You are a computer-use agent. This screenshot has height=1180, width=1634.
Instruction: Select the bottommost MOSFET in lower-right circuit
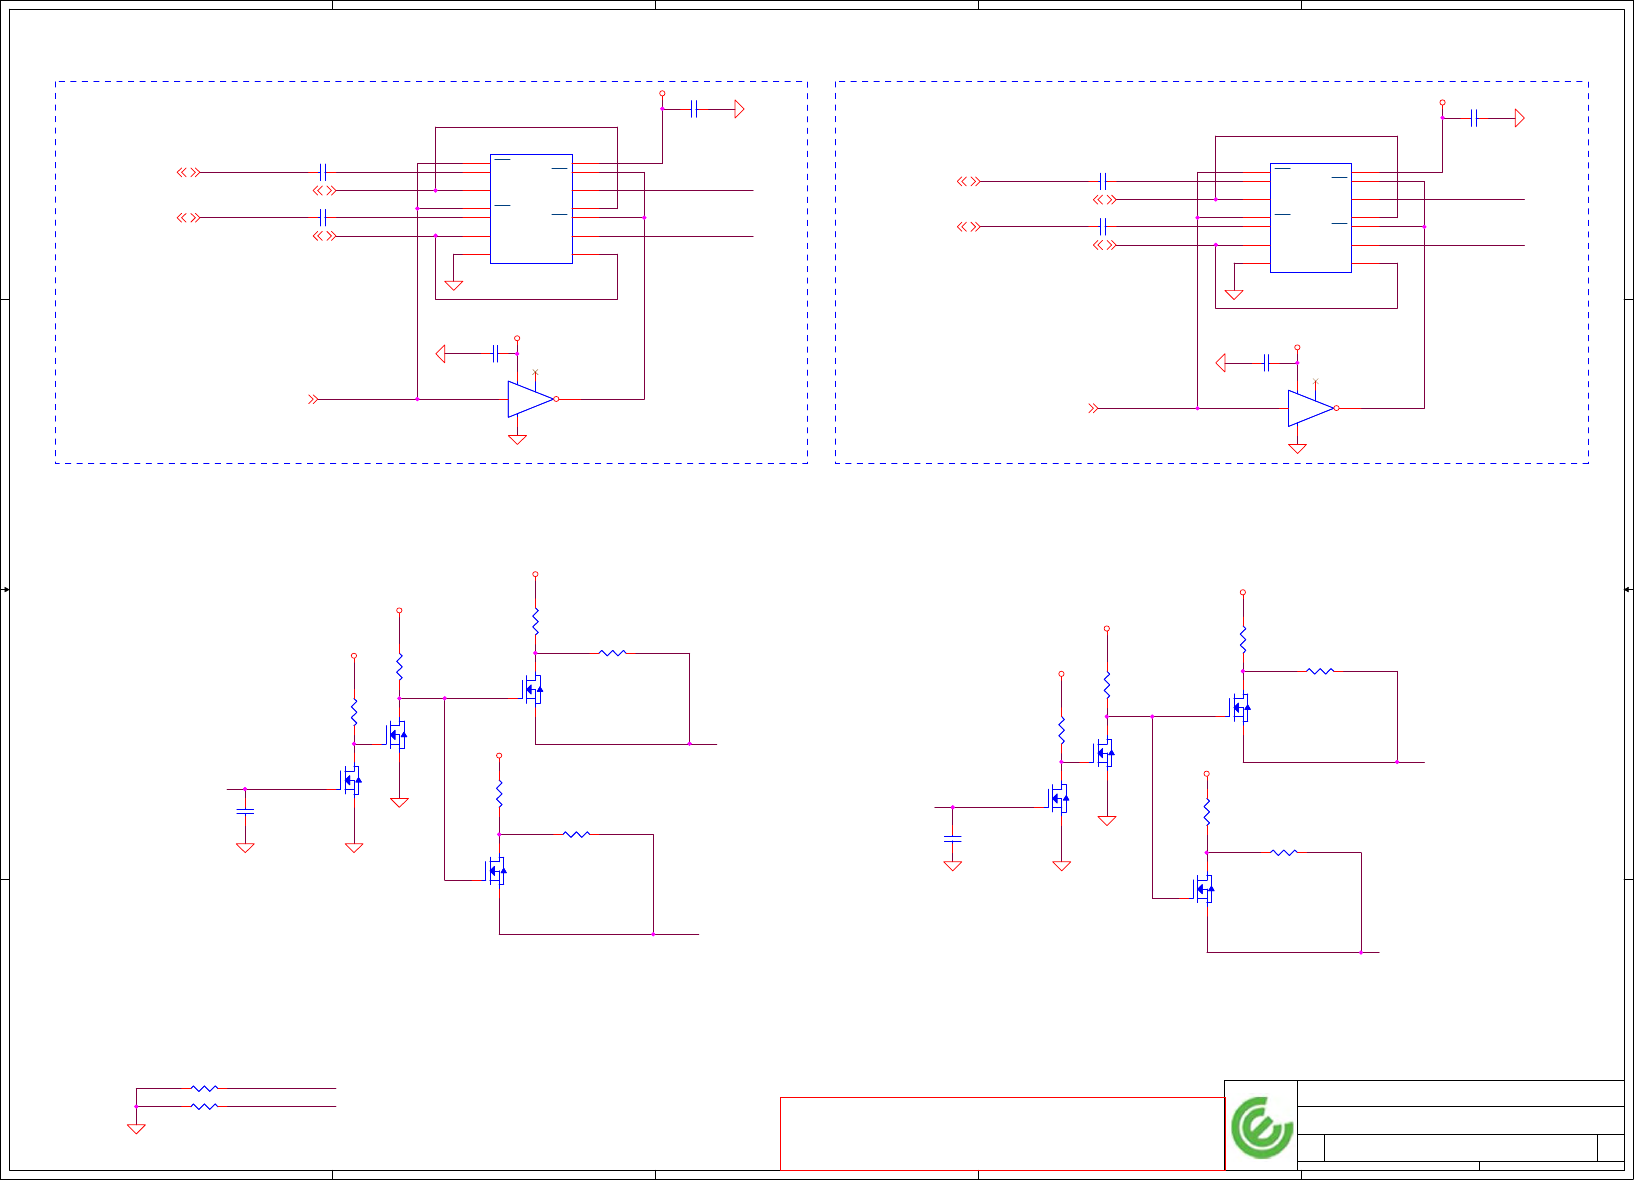[1204, 889]
